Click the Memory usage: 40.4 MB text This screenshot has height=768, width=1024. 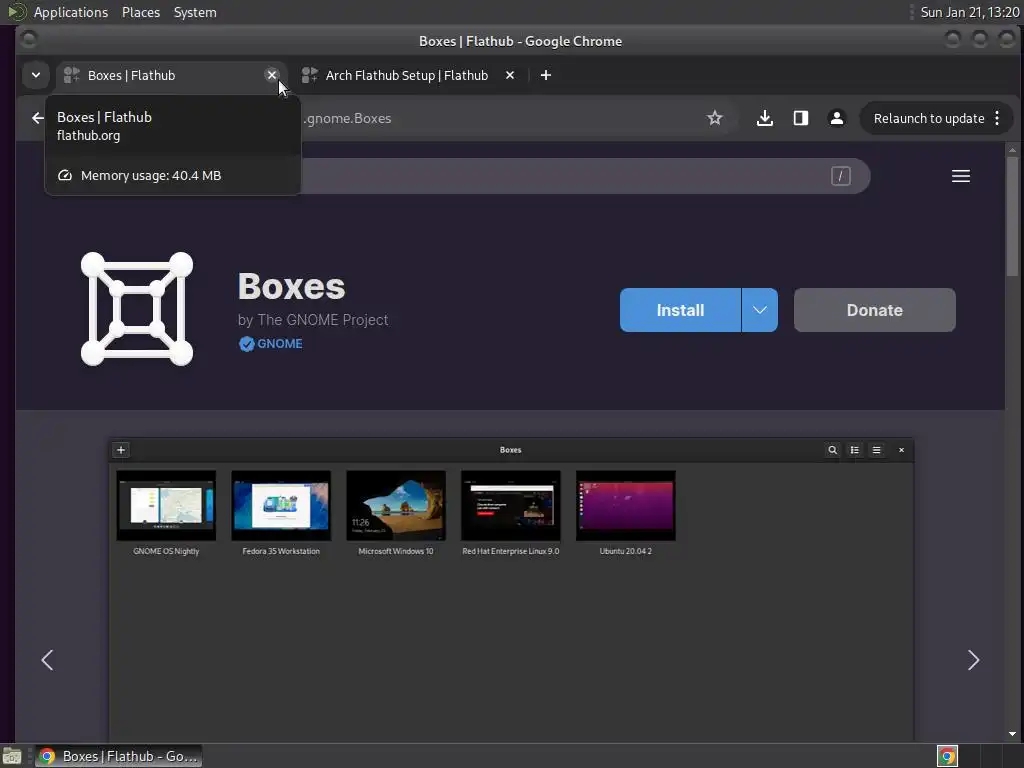point(151,176)
